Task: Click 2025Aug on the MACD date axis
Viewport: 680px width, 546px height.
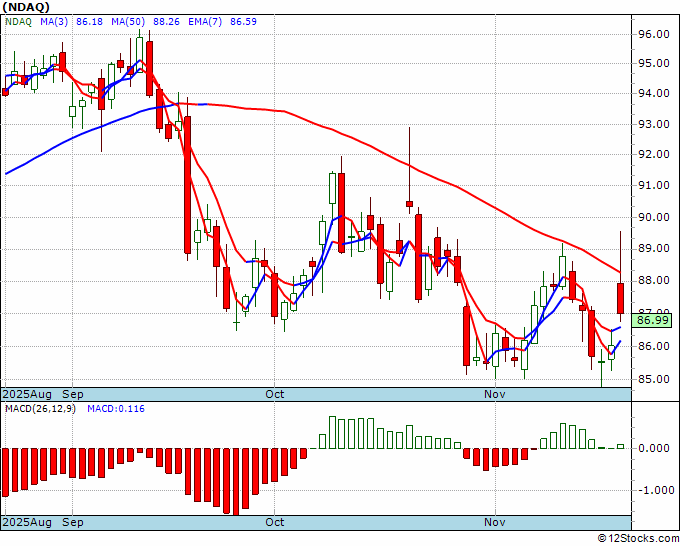Action: tap(27, 522)
